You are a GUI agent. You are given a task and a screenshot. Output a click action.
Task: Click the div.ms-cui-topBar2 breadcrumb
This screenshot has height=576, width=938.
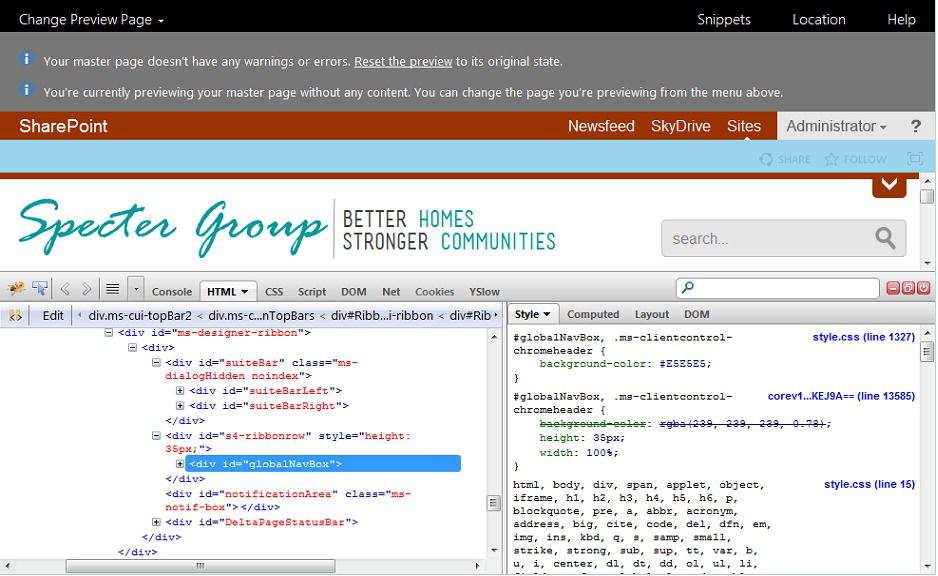click(x=140, y=316)
